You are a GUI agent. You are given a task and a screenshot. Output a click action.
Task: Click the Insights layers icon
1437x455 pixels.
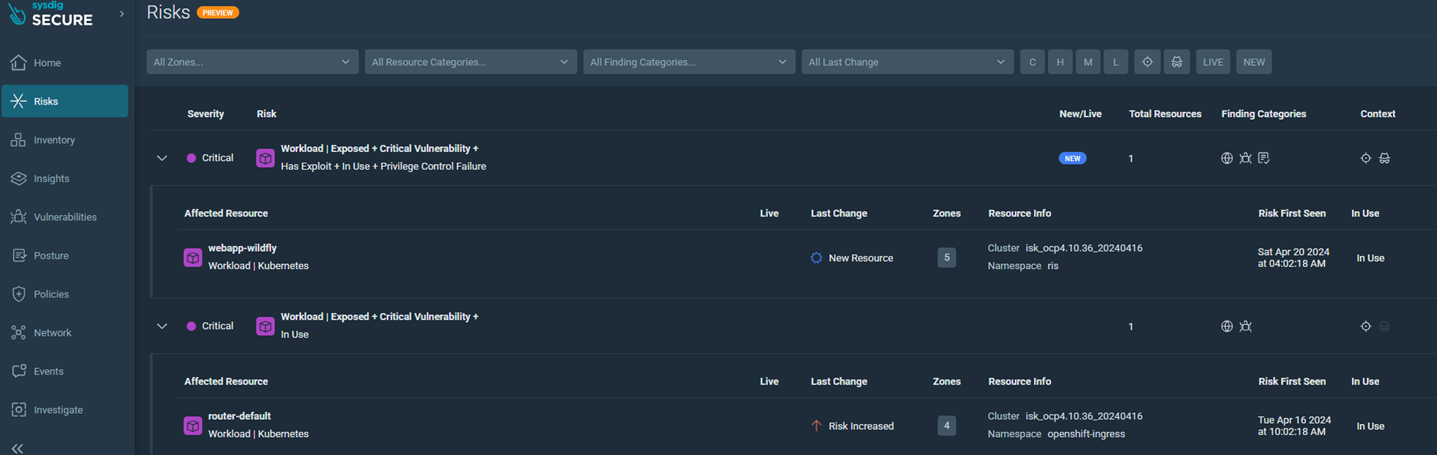(18, 179)
